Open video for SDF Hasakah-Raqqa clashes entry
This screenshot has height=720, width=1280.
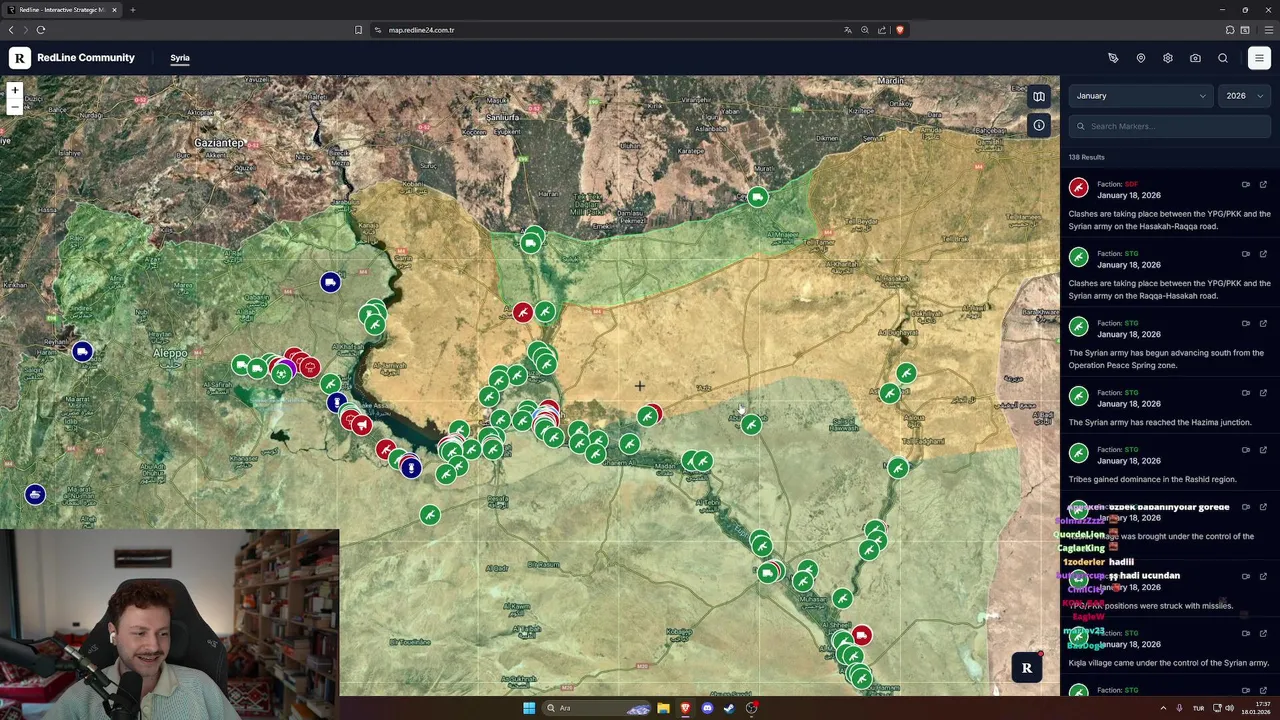(x=1246, y=184)
